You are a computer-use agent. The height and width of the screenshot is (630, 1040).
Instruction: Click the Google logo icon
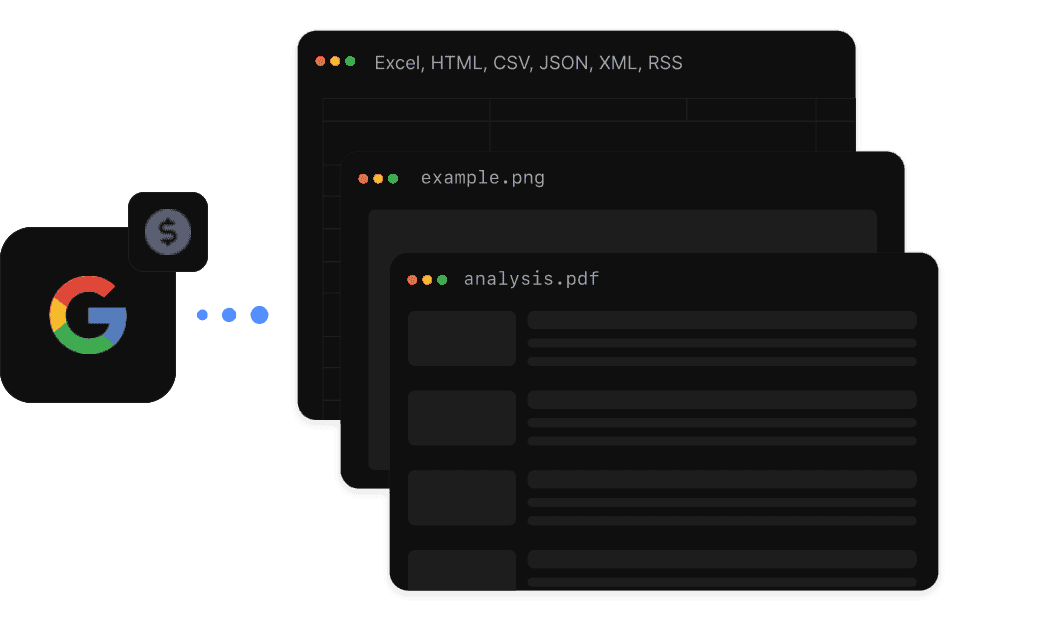point(88,315)
